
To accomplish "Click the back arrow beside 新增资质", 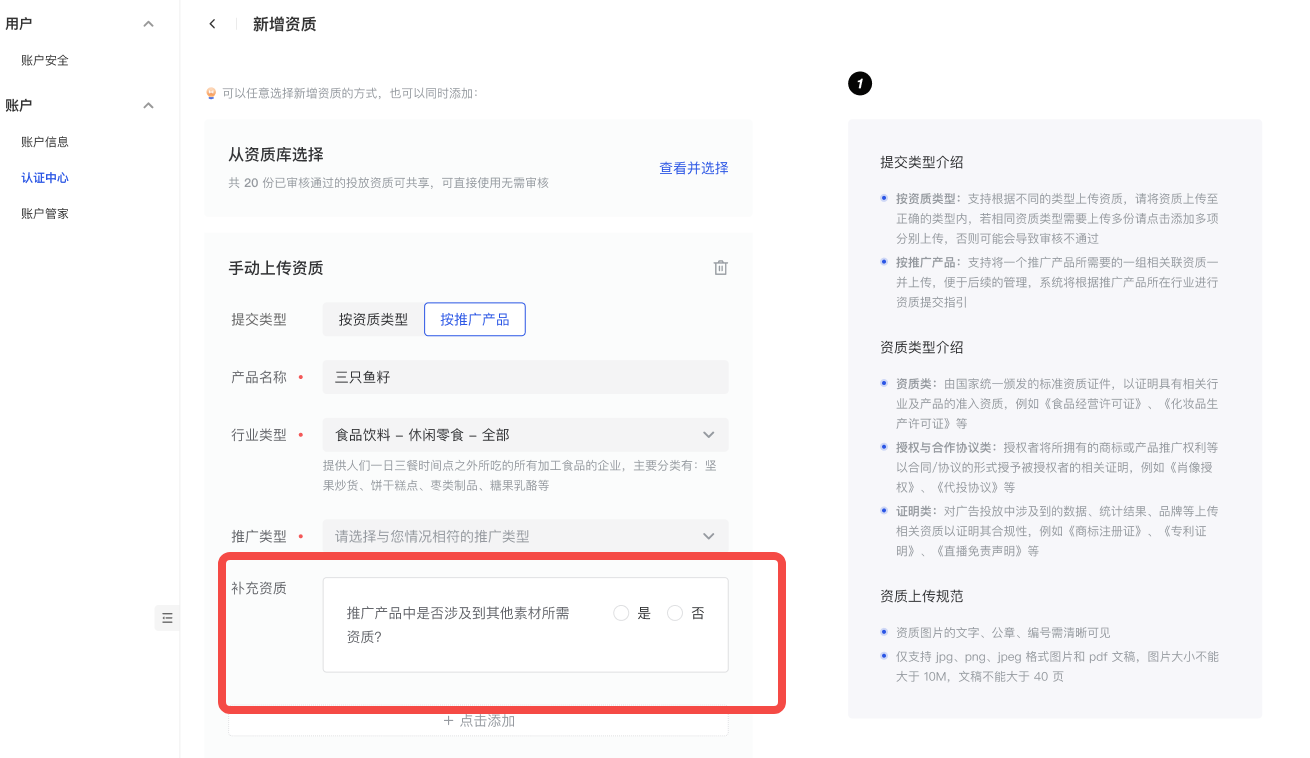I will (x=212, y=24).
